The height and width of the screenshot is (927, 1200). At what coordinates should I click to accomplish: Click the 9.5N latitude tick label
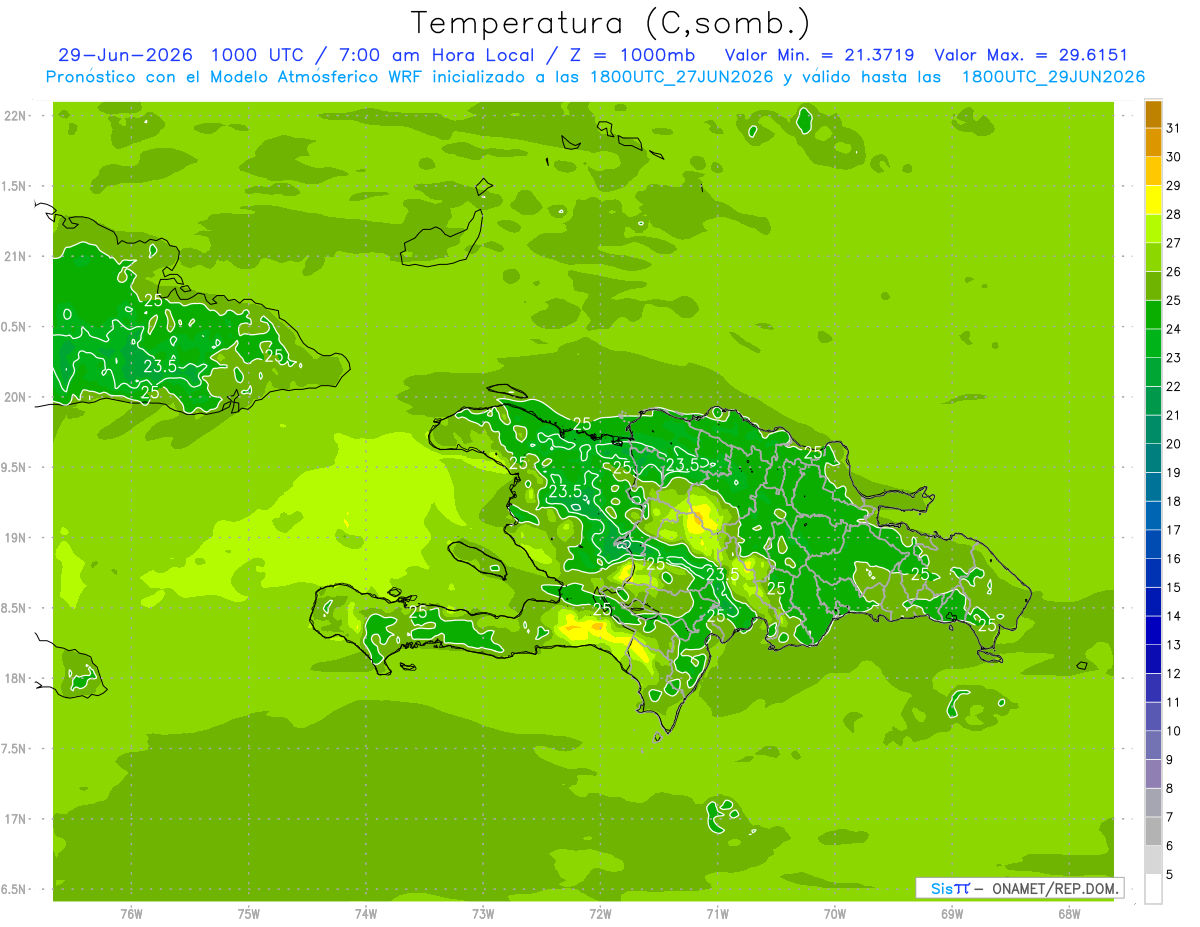pos(15,467)
